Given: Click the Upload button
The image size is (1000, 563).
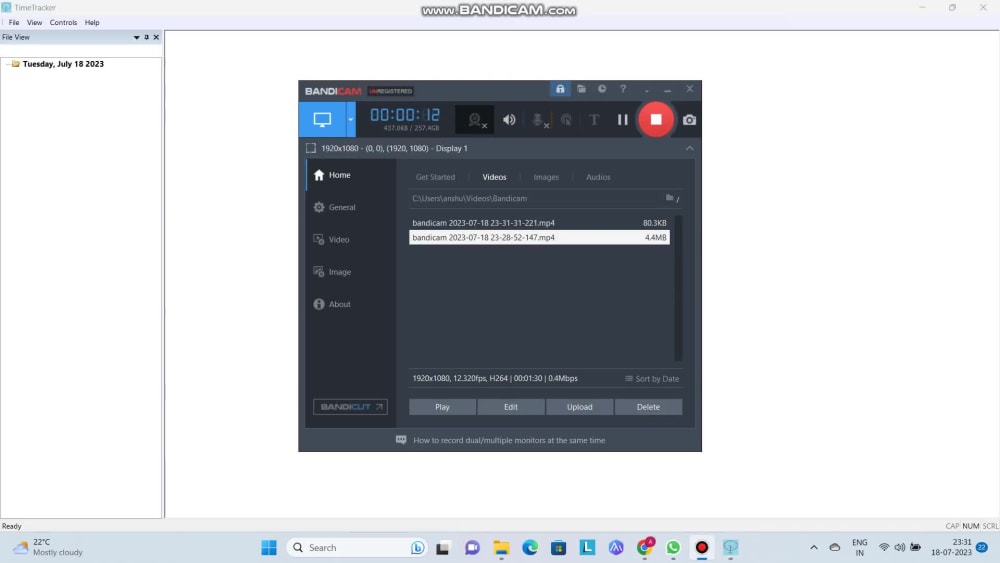Looking at the screenshot, I should 580,407.
